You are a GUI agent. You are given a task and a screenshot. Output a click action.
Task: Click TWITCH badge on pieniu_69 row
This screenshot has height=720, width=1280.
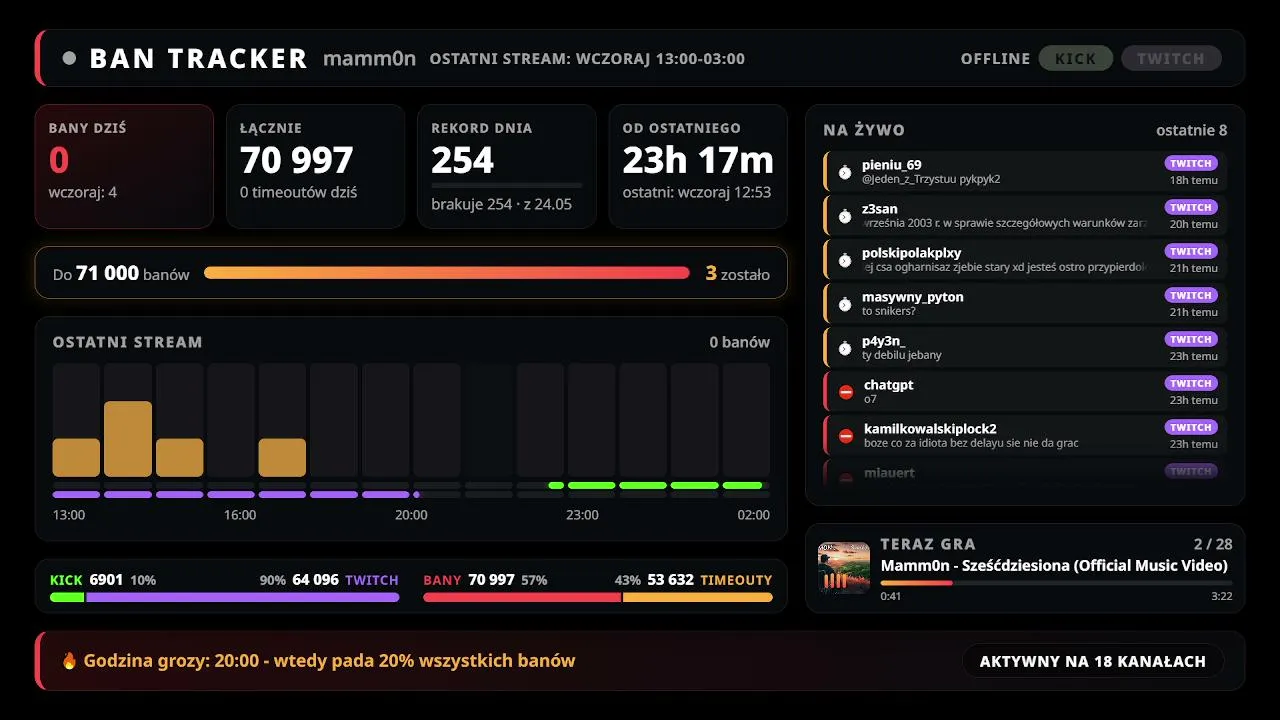tap(1191, 163)
